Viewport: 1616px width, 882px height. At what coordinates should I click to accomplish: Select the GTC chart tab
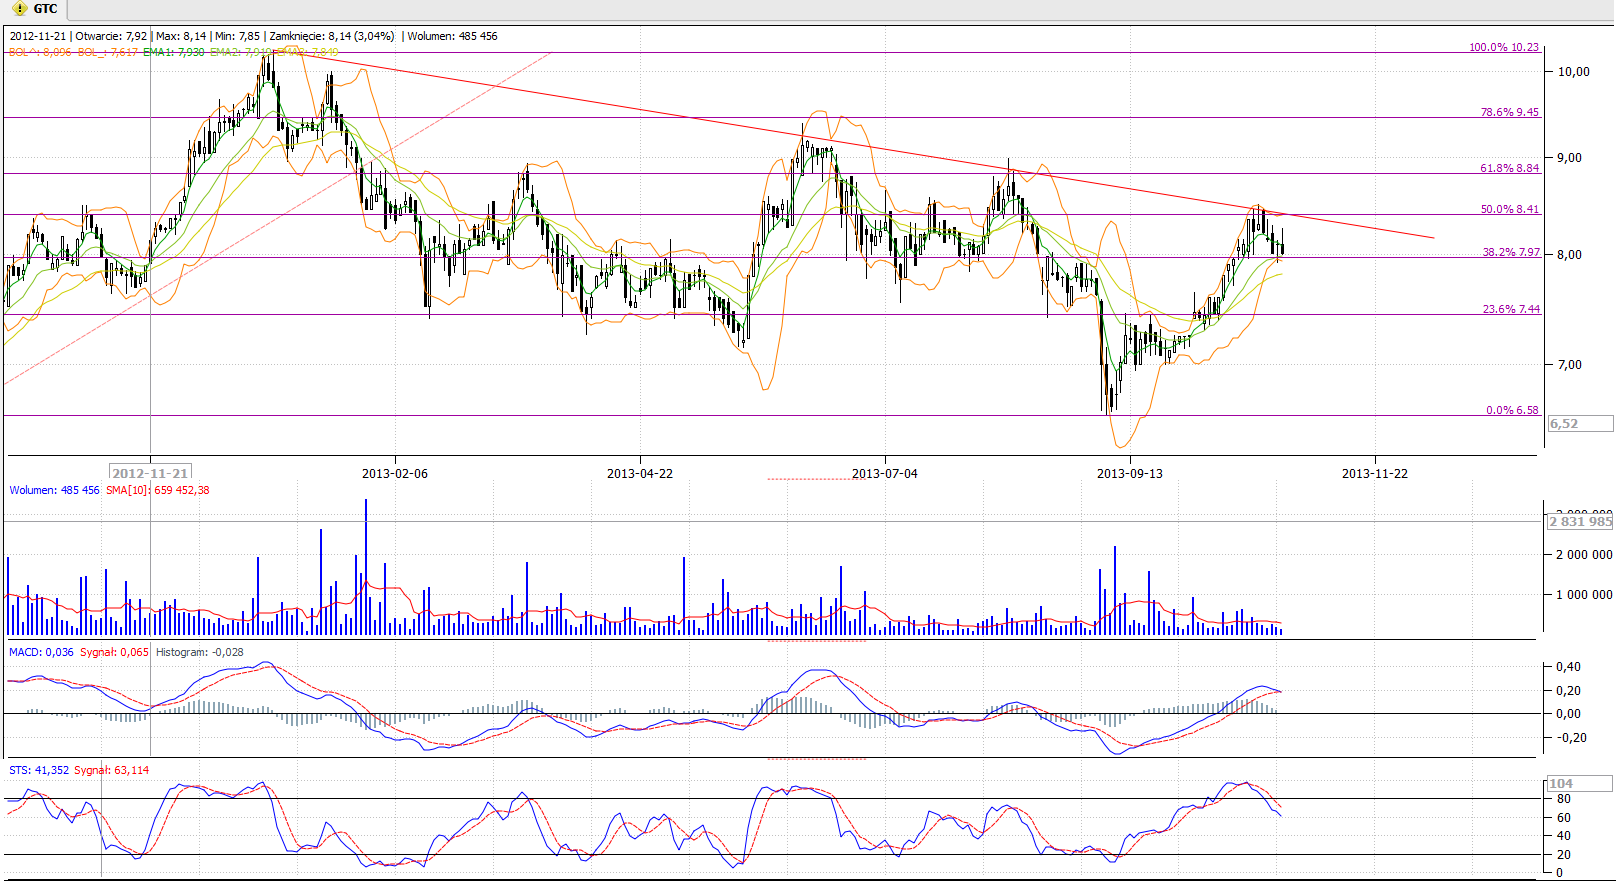tap(35, 9)
